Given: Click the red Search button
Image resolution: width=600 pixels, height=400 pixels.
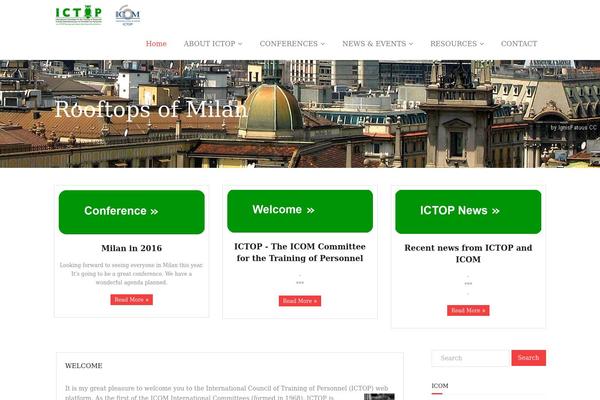Looking at the screenshot, I should pos(528,358).
